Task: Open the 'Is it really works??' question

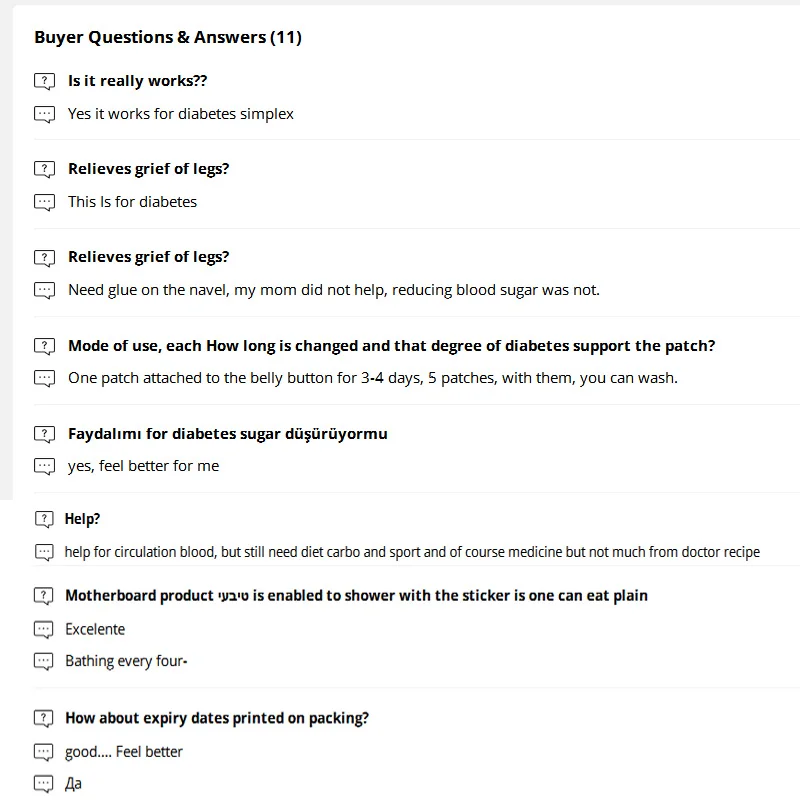Action: coord(137,81)
